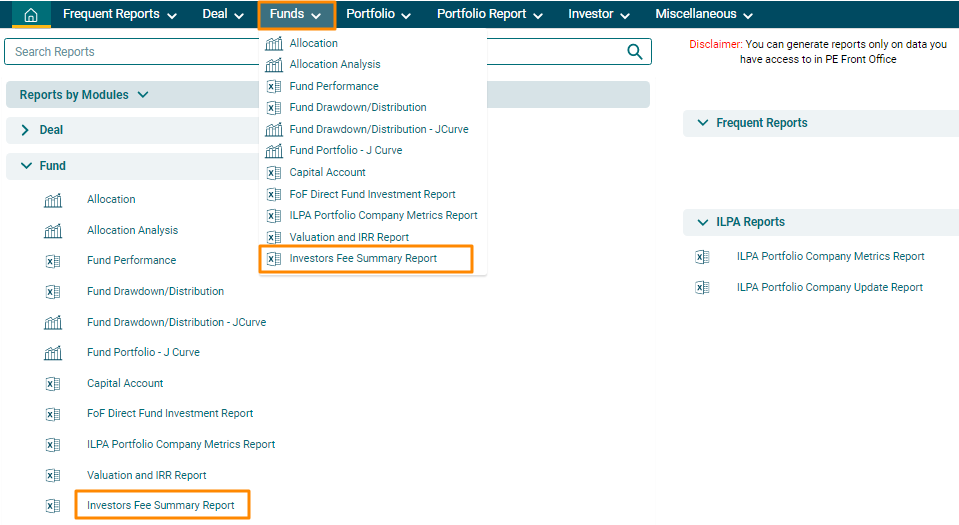Click the Search Reports input field
The height and width of the screenshot is (525, 959).
click(310, 52)
